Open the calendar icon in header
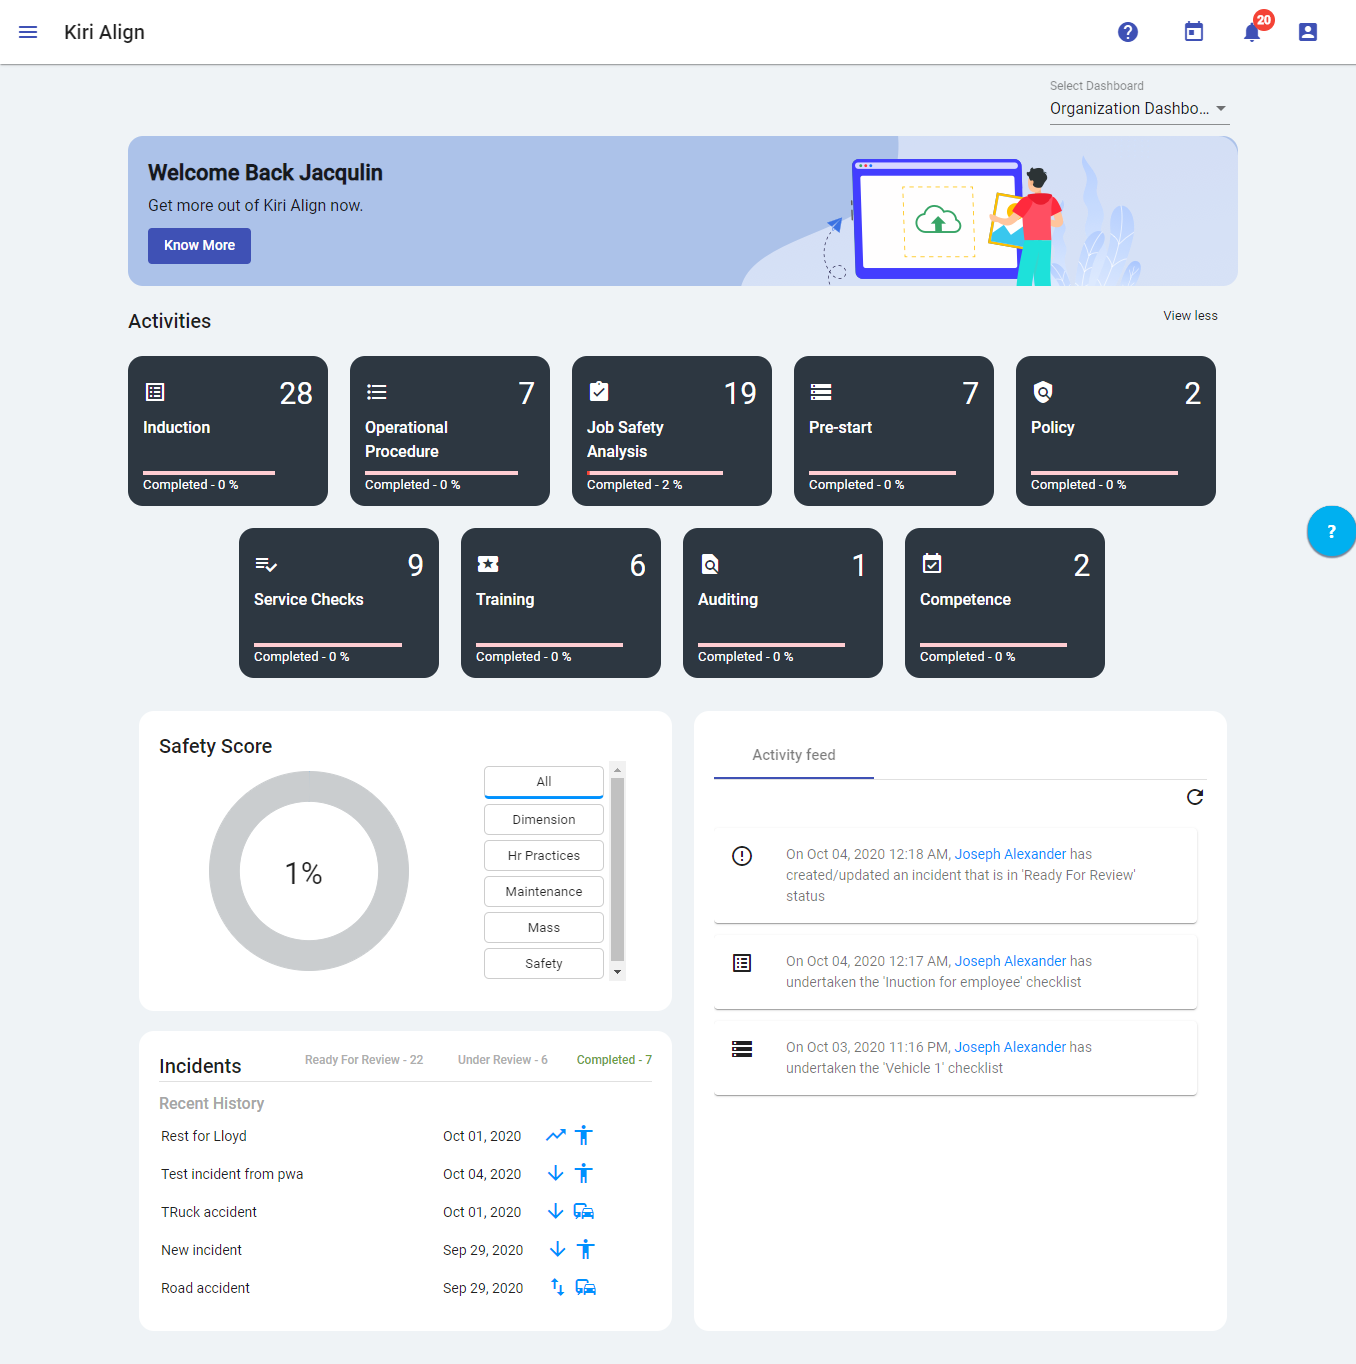The height and width of the screenshot is (1364, 1356). pyautogui.click(x=1194, y=32)
